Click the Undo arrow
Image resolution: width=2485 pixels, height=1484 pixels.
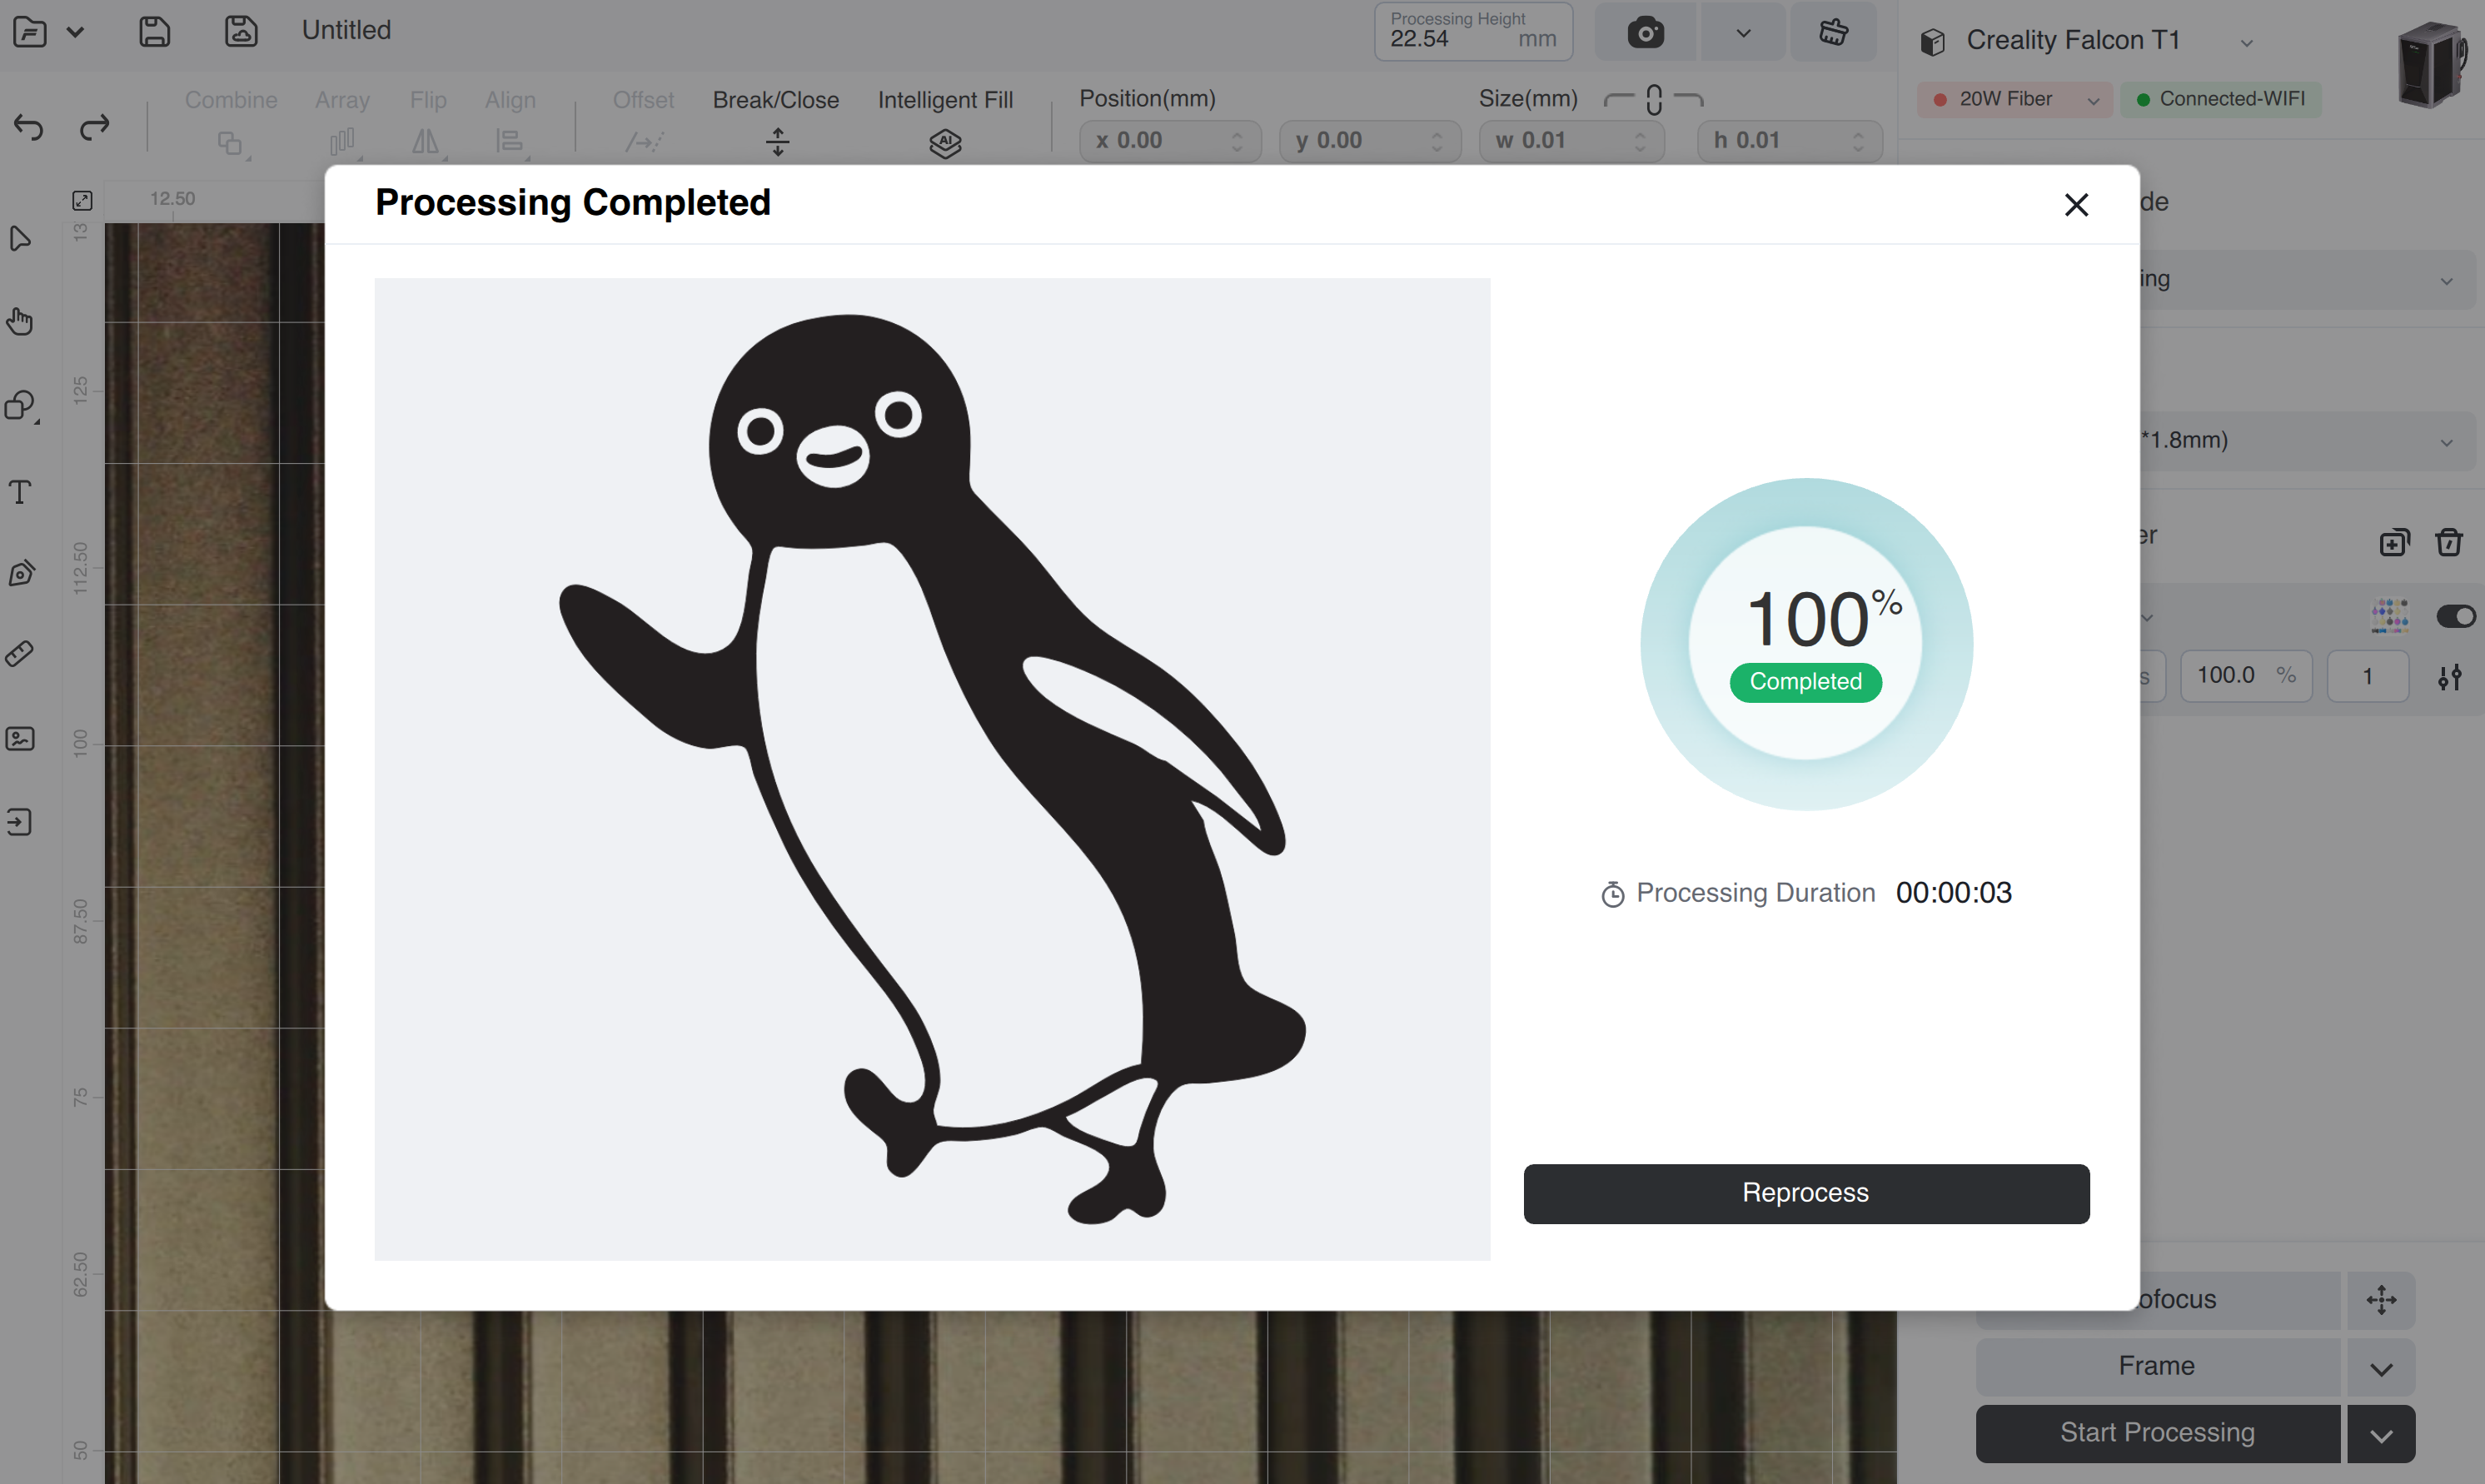tap(29, 127)
